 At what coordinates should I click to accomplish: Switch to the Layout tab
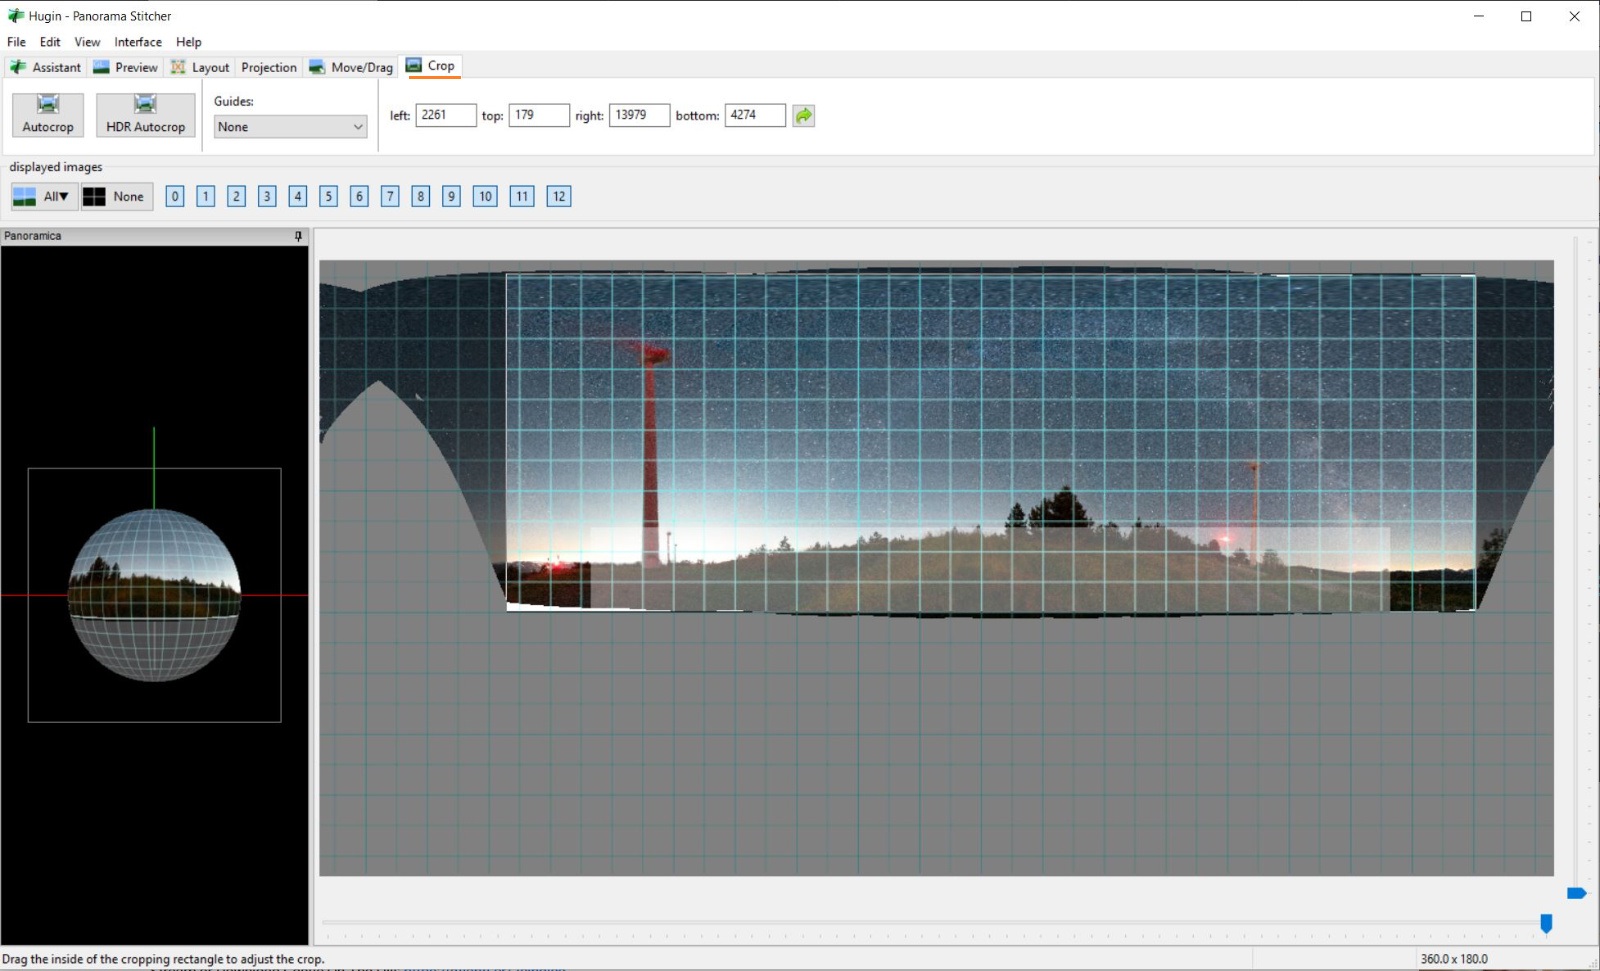pos(200,67)
